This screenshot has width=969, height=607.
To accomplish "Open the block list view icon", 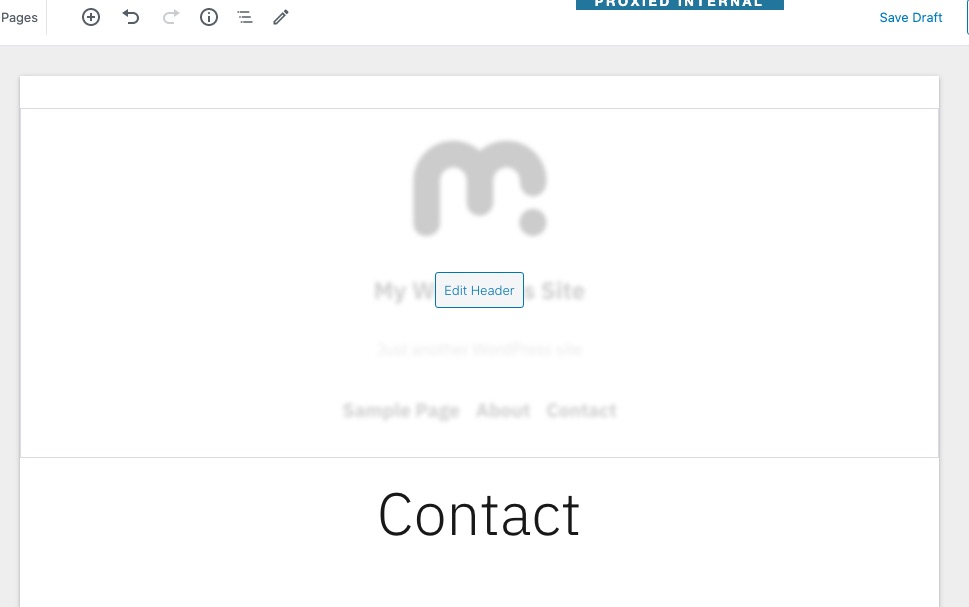I will pyautogui.click(x=245, y=17).
